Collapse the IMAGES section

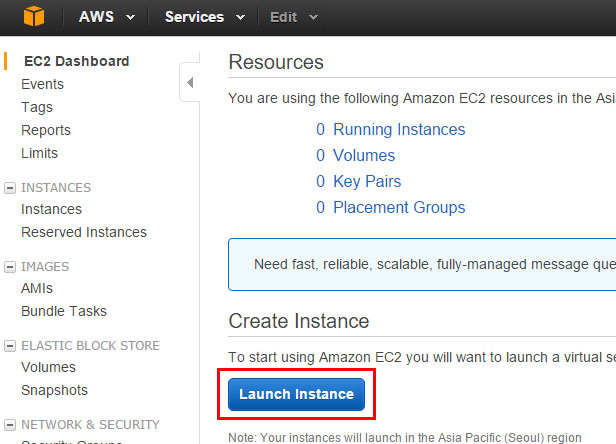[10, 267]
